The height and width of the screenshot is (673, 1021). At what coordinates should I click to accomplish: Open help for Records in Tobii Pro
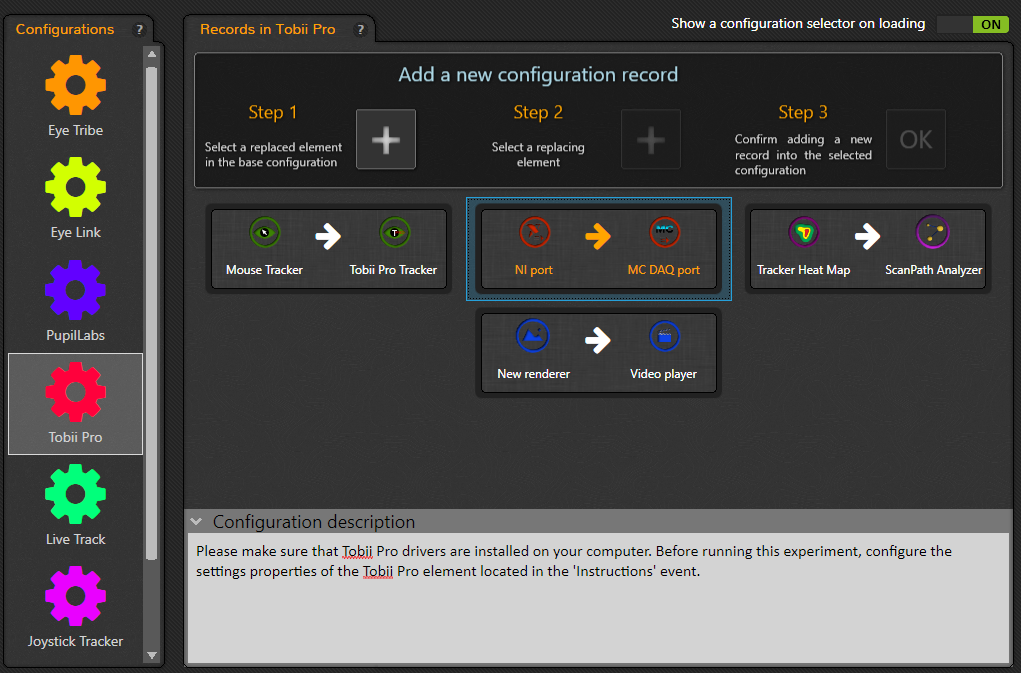(x=360, y=30)
